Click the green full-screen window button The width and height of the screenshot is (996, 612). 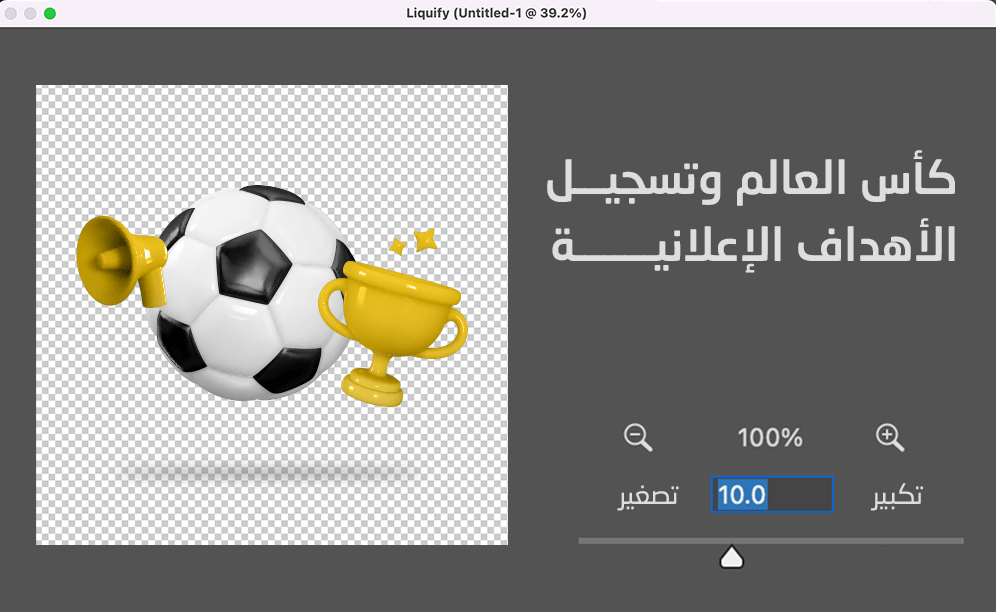click(x=50, y=13)
